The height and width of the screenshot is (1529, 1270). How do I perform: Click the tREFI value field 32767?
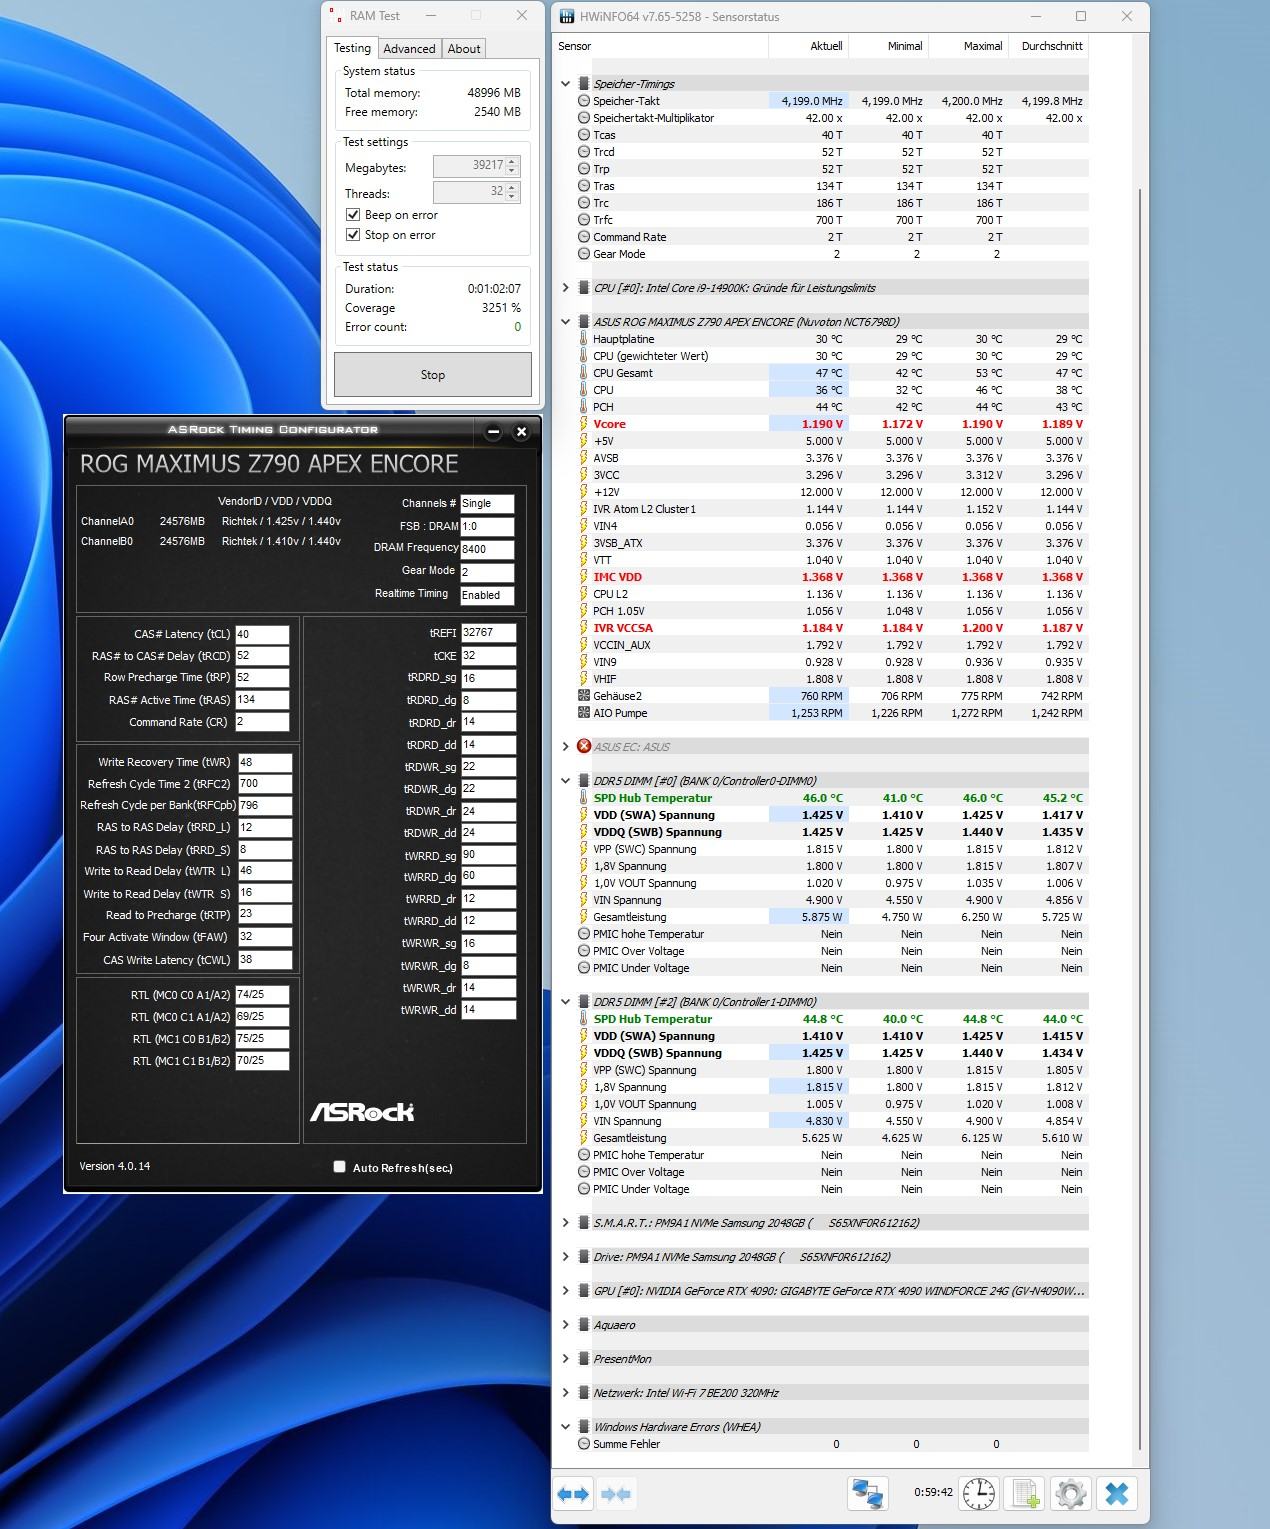488,632
